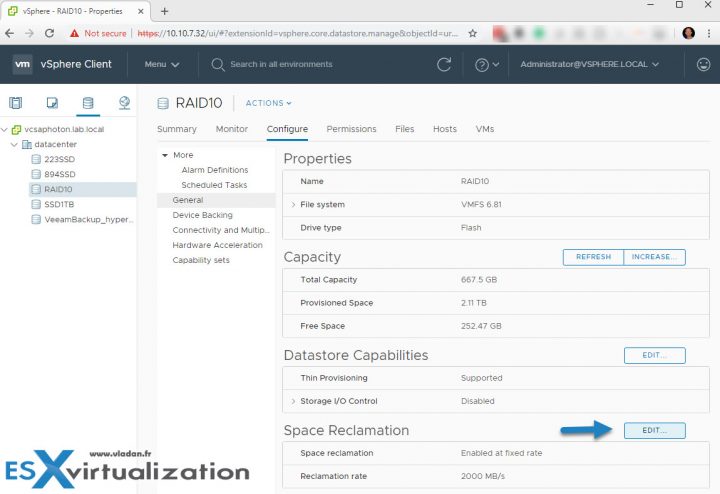Viewport: 720px width, 494px height.
Task: Click the RAID10 datastore icon in the title
Action: (163, 103)
